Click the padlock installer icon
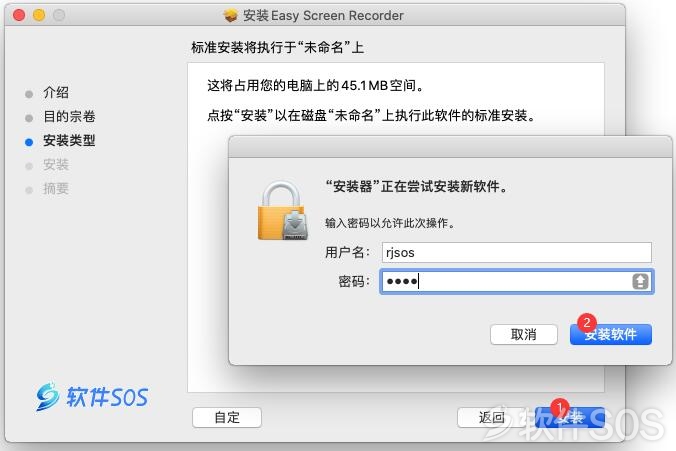This screenshot has width=676, height=451. [283, 210]
